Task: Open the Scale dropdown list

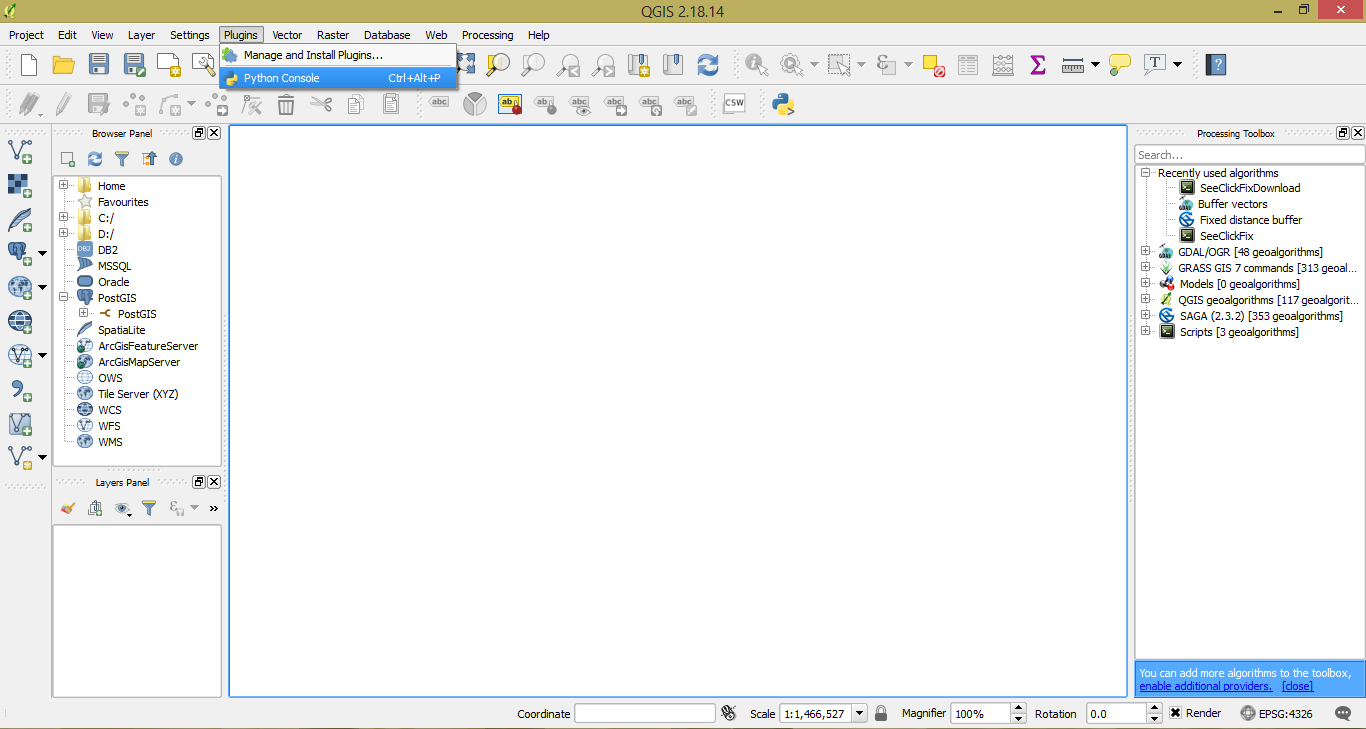Action: click(859, 713)
